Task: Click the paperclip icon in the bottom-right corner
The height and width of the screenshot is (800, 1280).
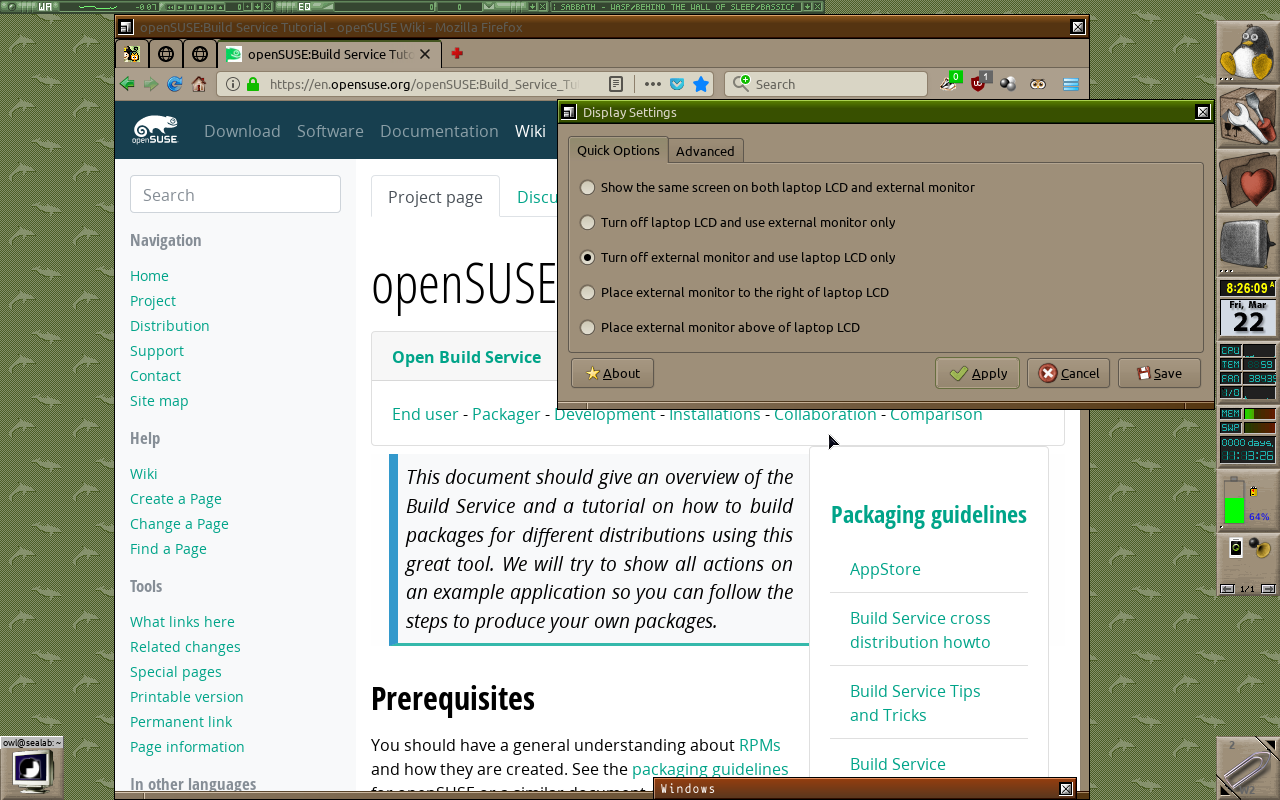Action: tap(1247, 768)
